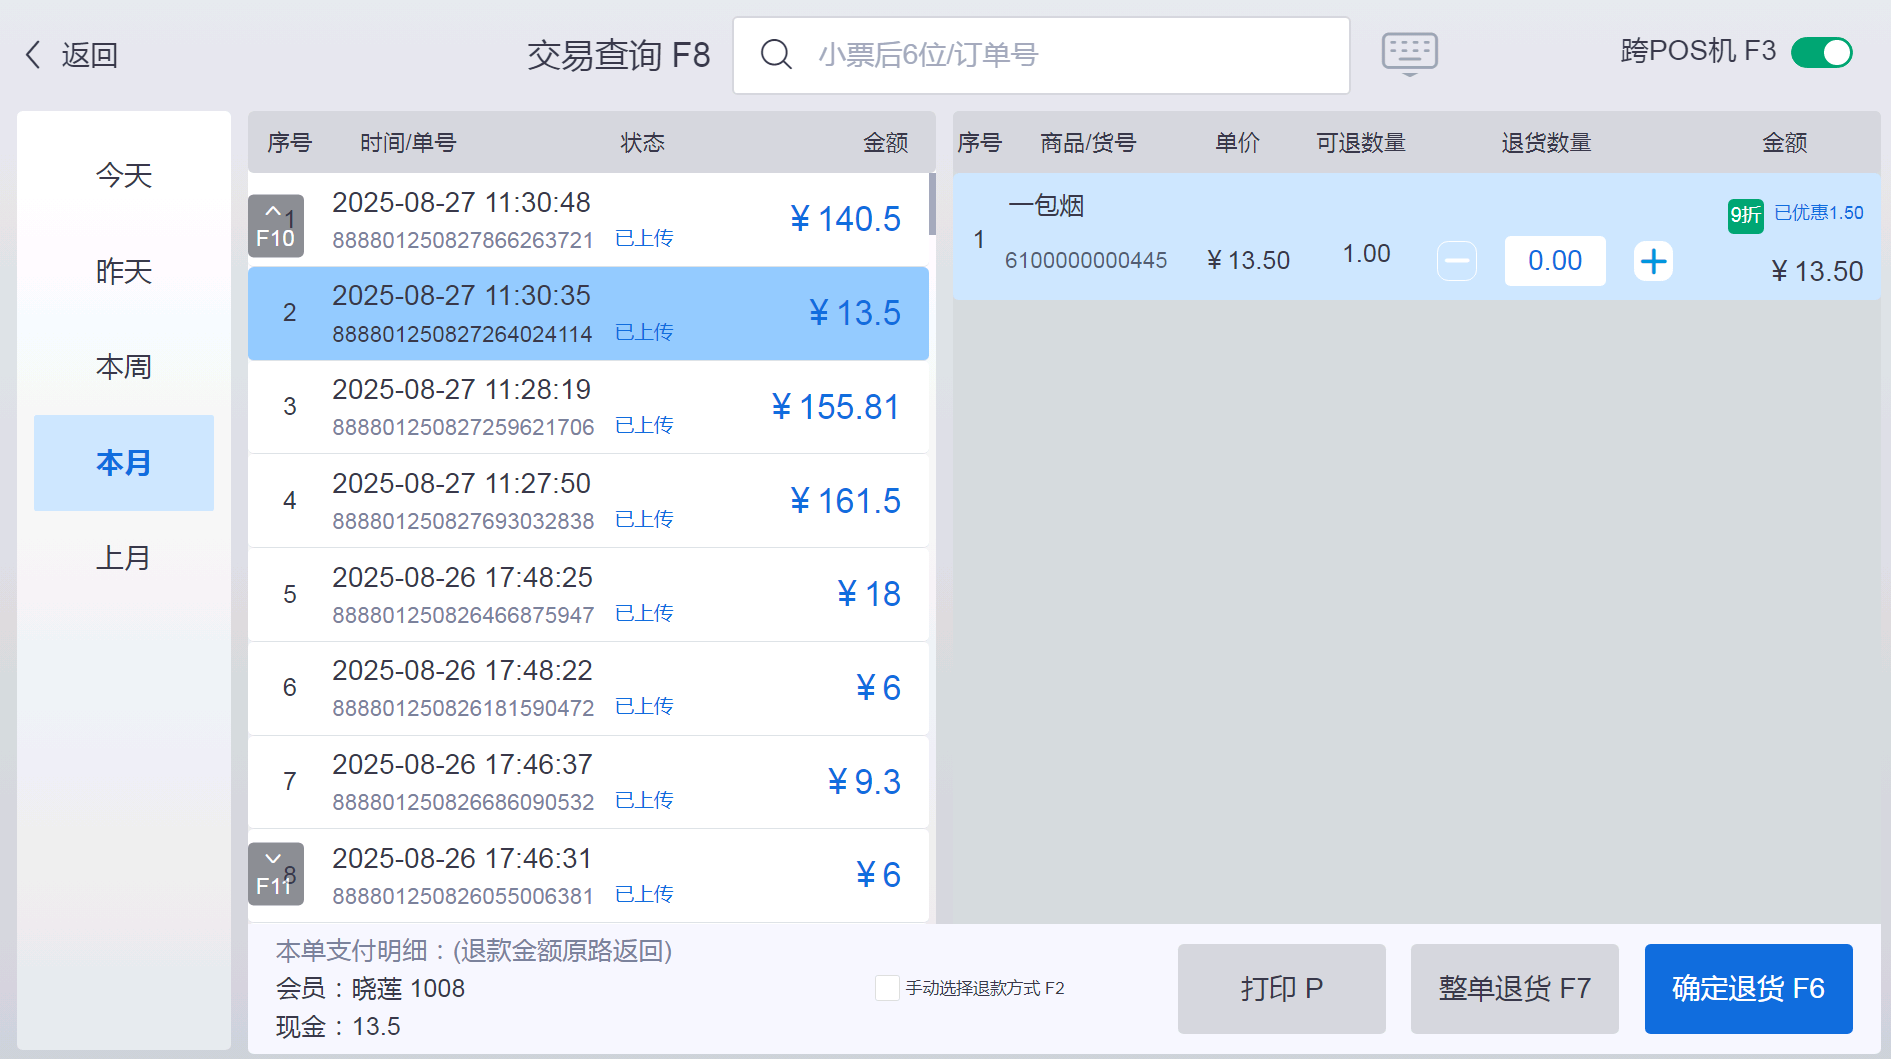The height and width of the screenshot is (1059, 1891).
Task: Click the back arrow icon
Action: 34,54
